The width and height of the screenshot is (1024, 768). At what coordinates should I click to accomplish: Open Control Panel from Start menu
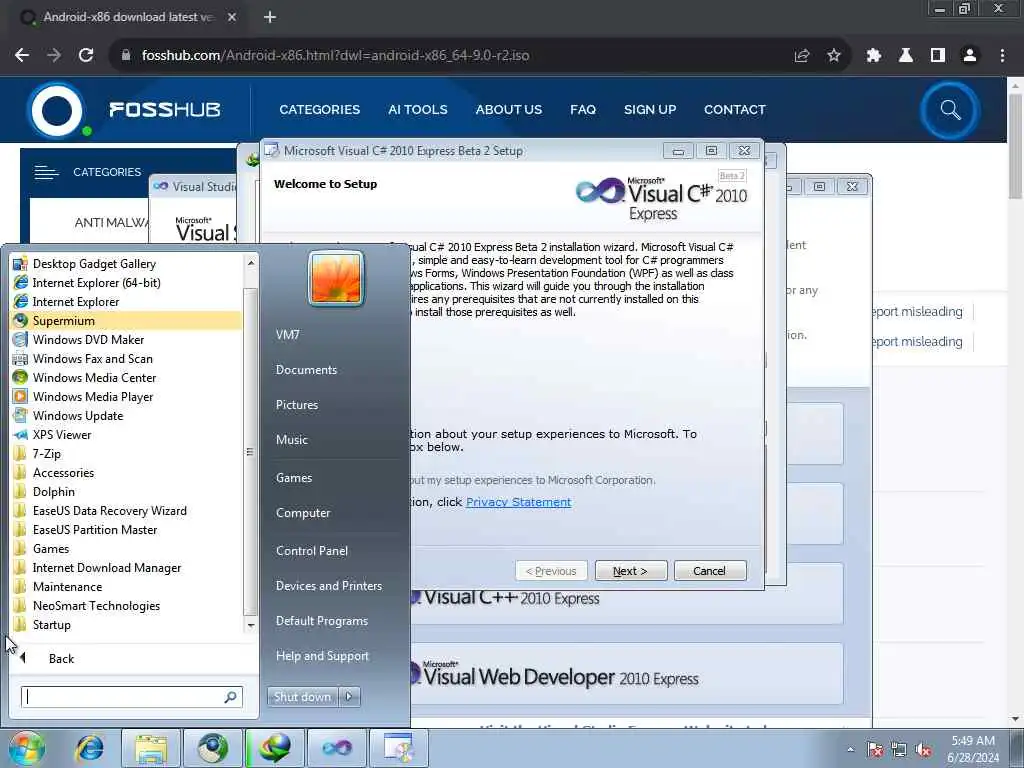[312, 551]
